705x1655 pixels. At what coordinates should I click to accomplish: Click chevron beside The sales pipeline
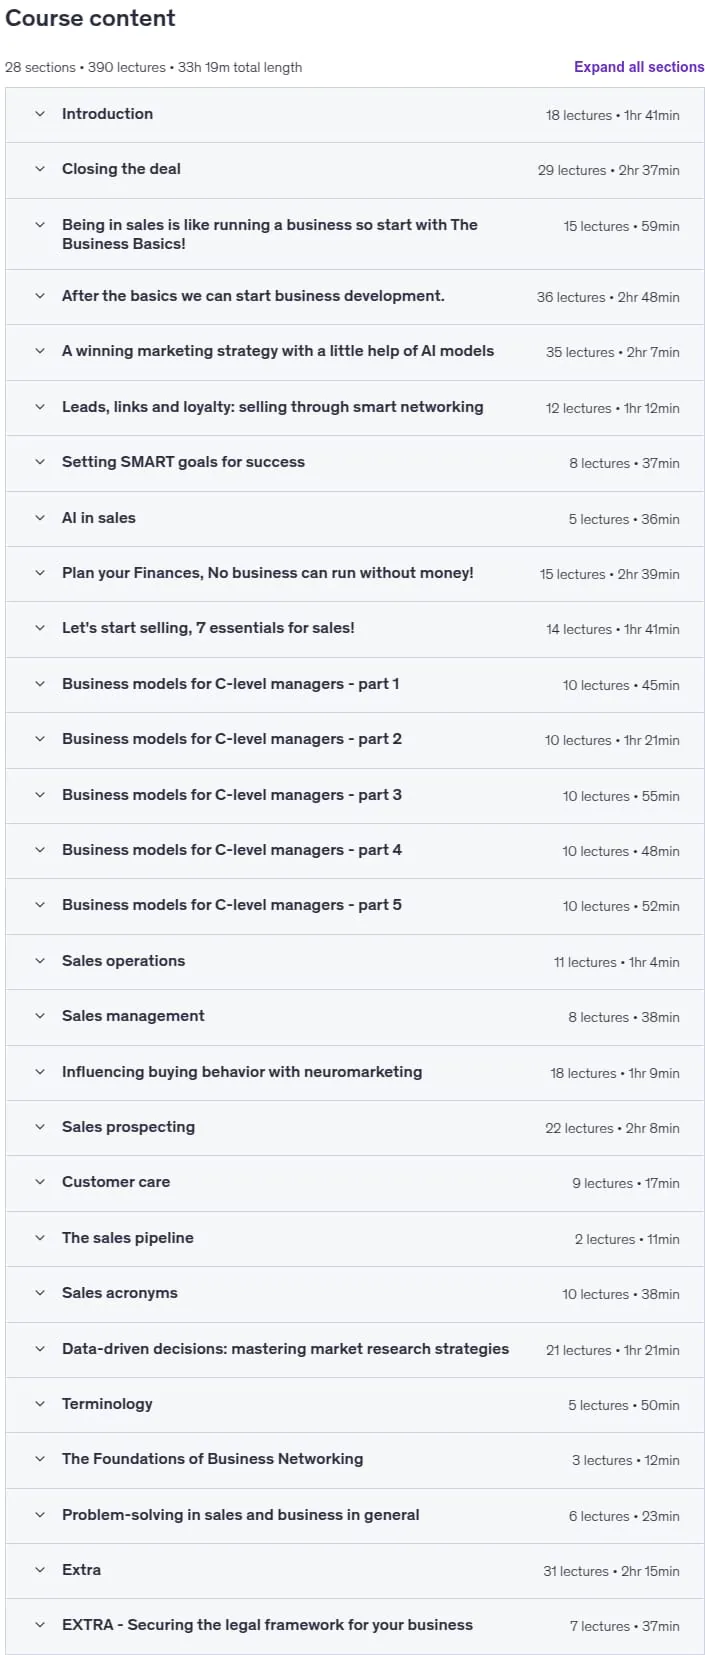pyautogui.click(x=40, y=1238)
